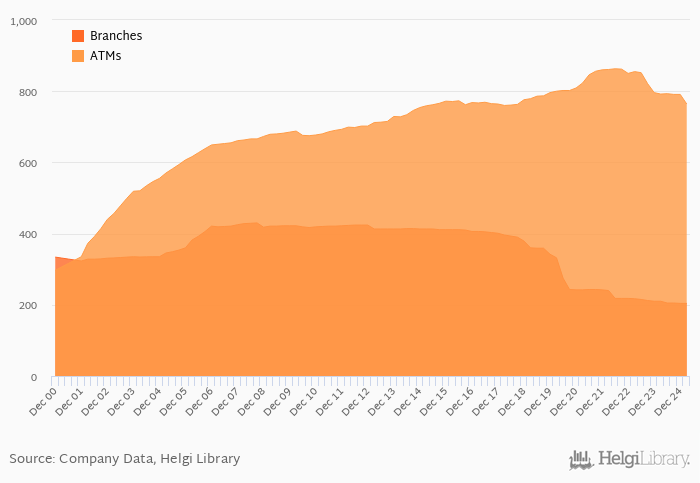Toggle the Branches series legend label
Viewport: 700px width, 483px height.
click(x=116, y=36)
